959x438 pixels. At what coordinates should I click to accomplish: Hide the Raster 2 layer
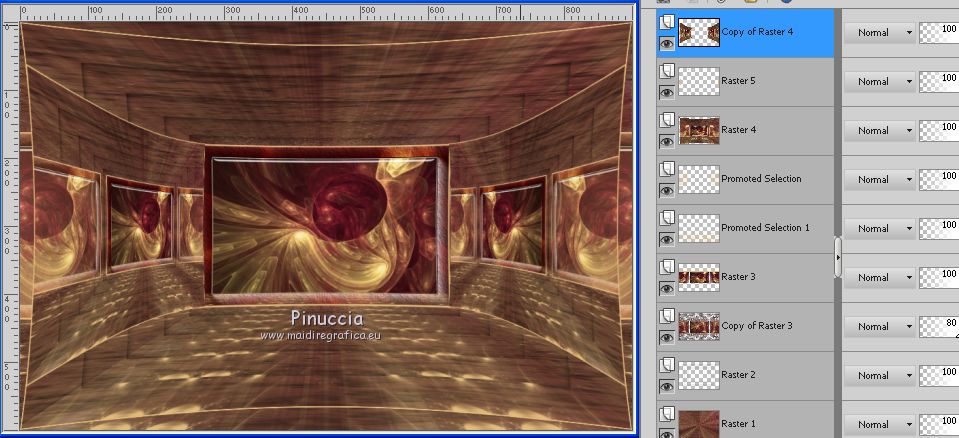coord(667,386)
